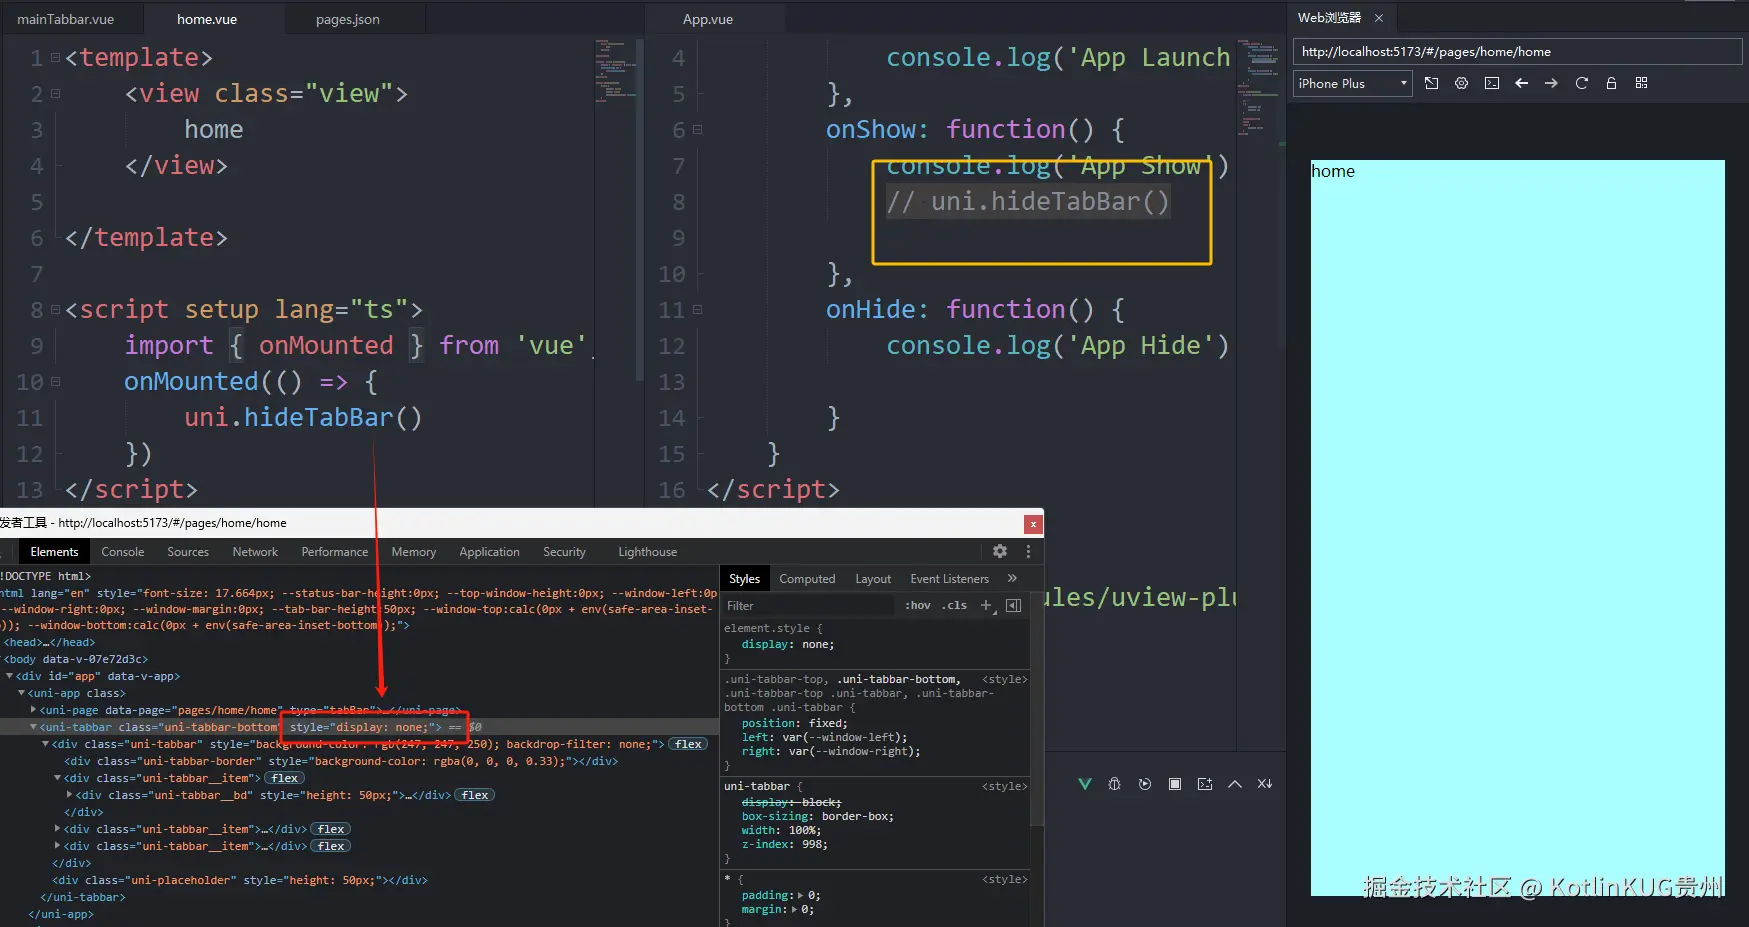The image size is (1749, 927).
Task: Click the export log icon in console toolbar
Action: pos(1205,784)
